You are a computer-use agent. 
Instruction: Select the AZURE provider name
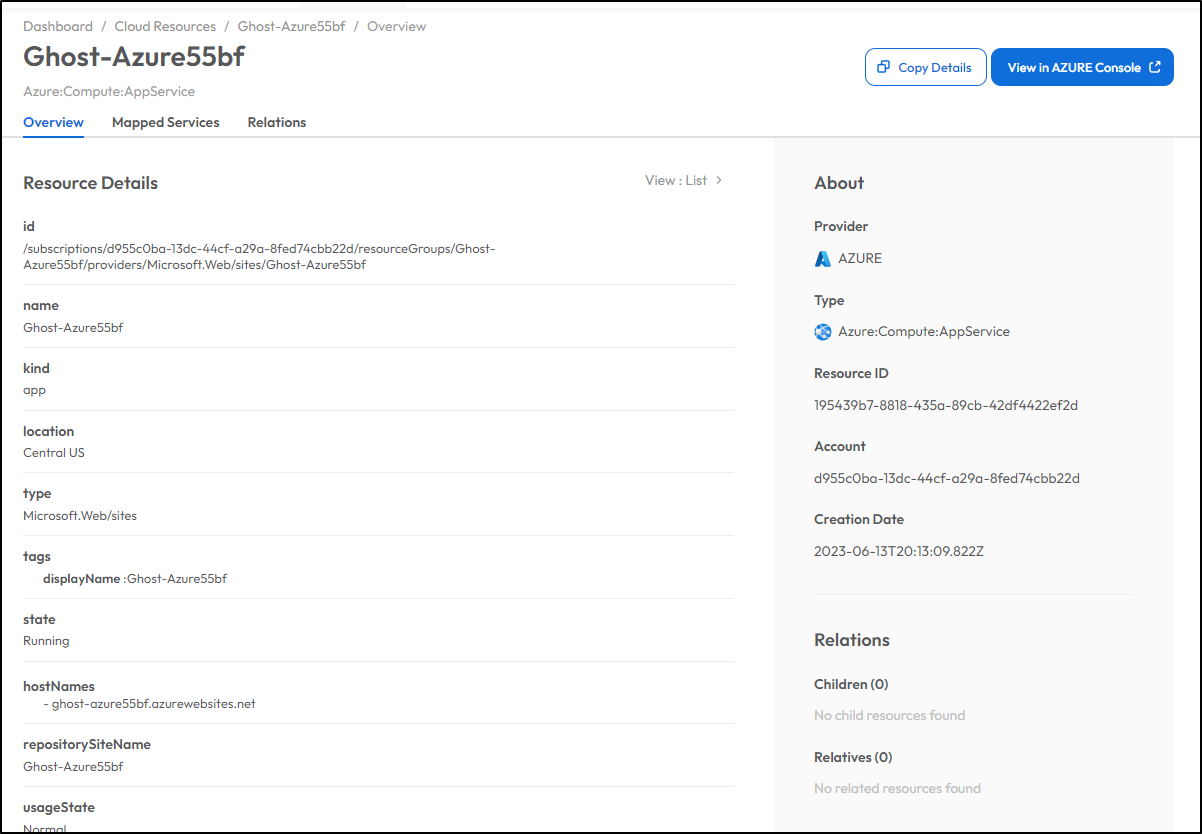(x=860, y=258)
